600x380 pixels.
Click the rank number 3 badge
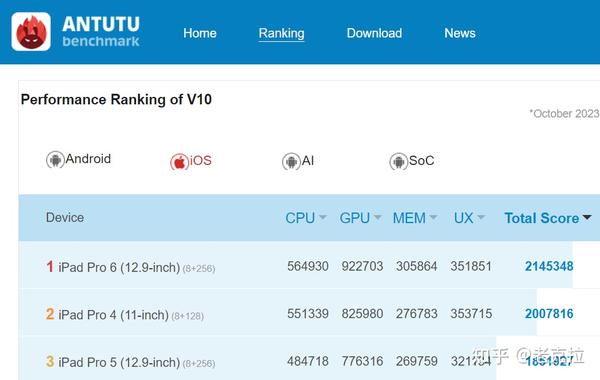50,361
